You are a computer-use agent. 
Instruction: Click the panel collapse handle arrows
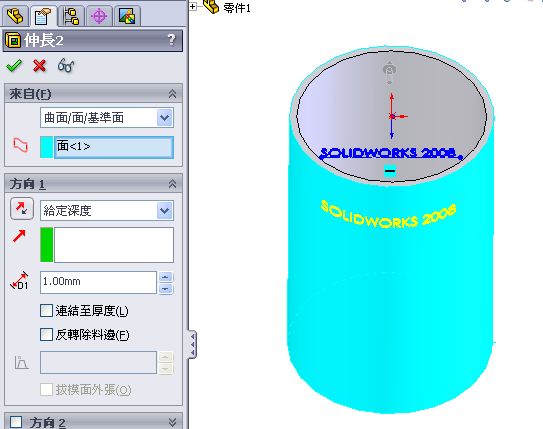coord(193,345)
